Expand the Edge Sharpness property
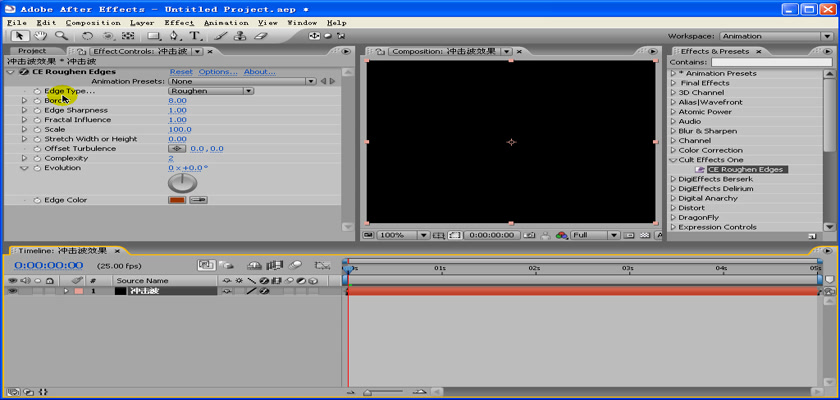Screen dimensions: 840x400 click(24, 110)
